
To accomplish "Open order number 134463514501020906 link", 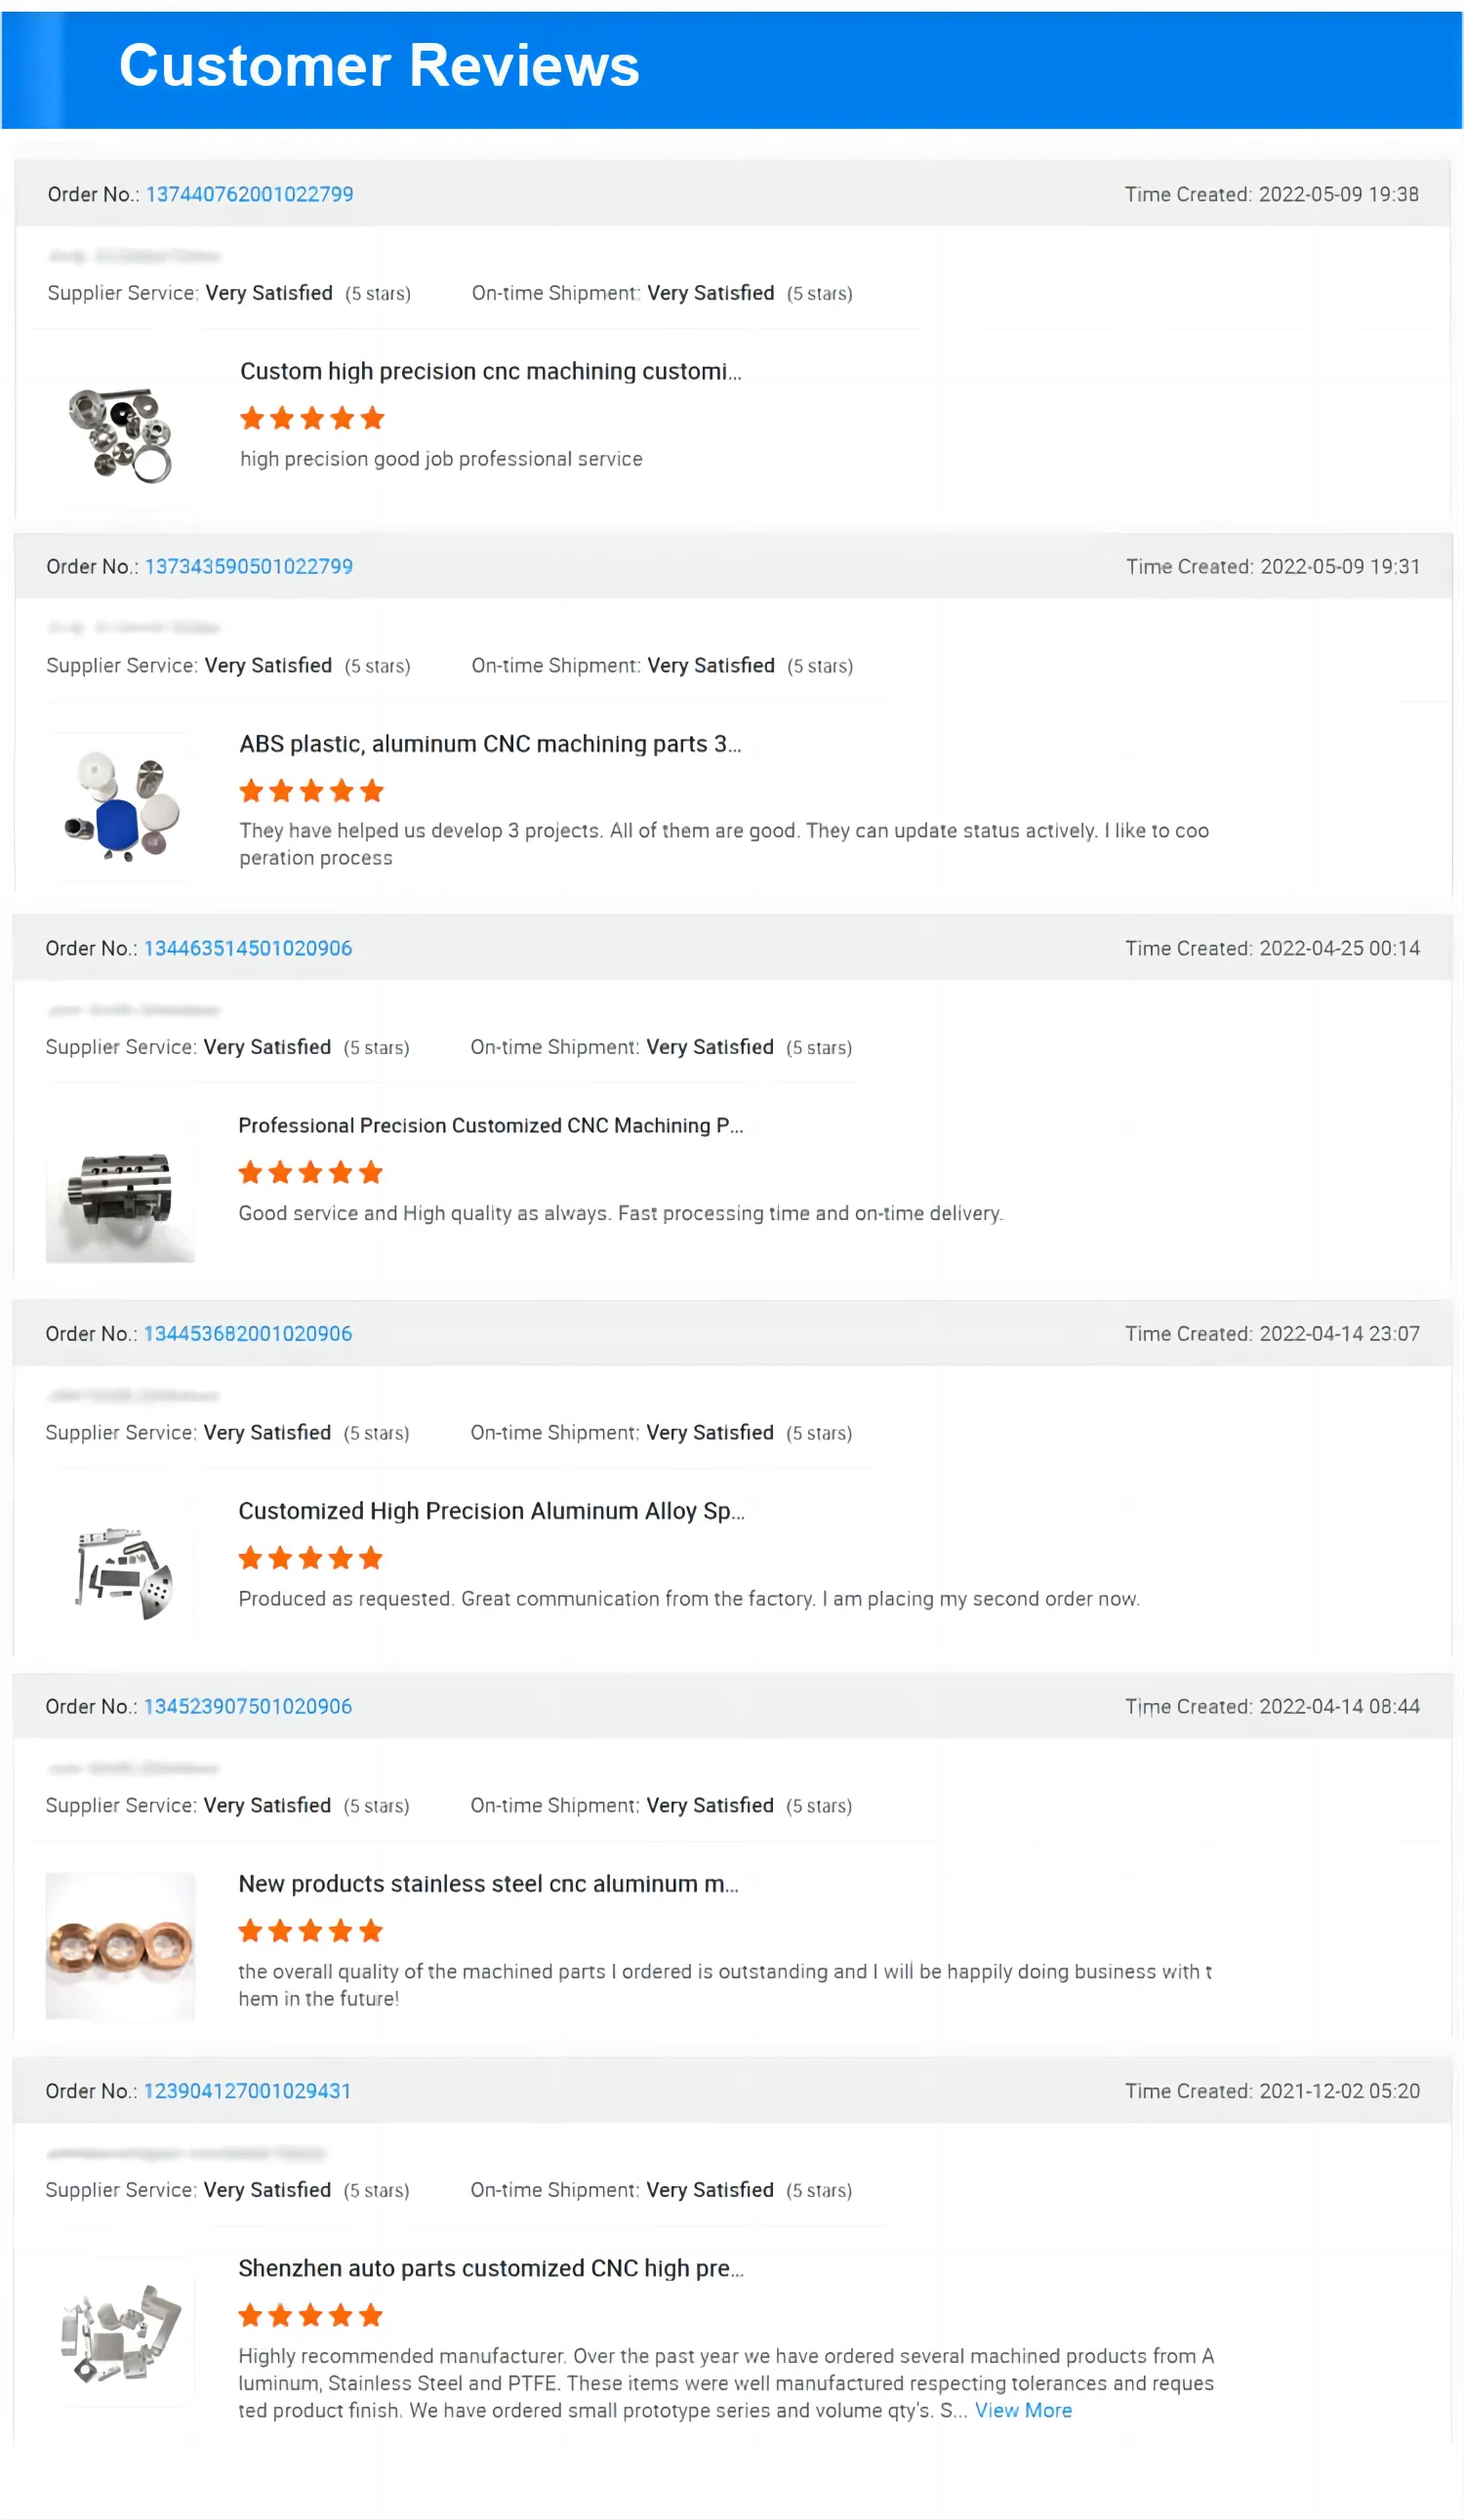I will coord(248,948).
